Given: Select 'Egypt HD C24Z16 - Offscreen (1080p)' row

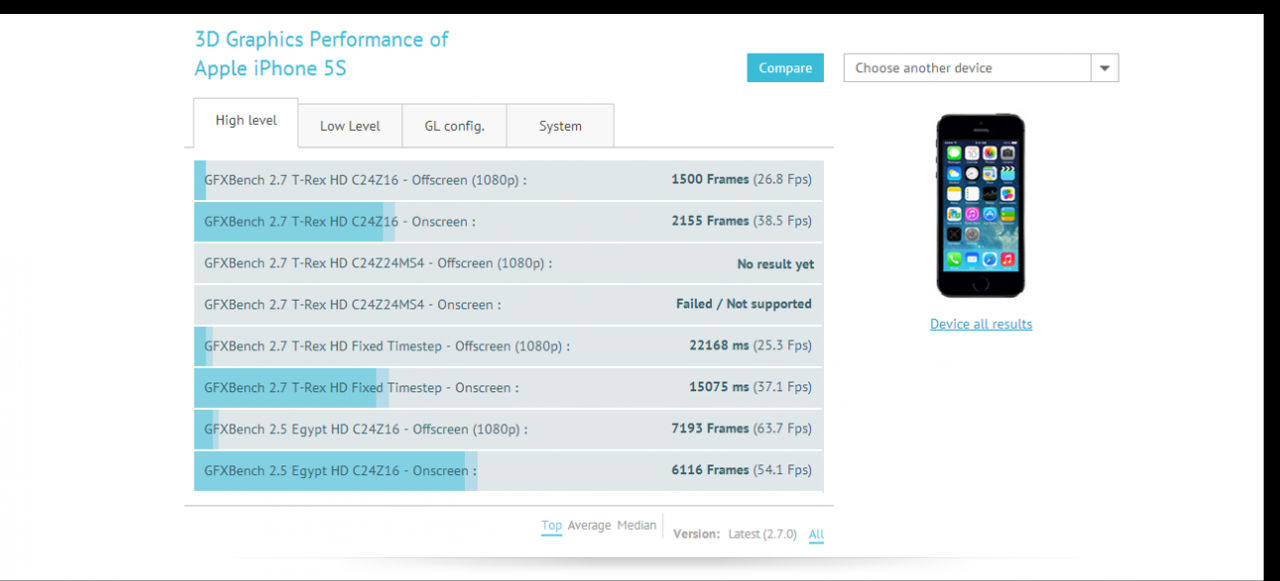Looking at the screenshot, I should click(x=508, y=429).
